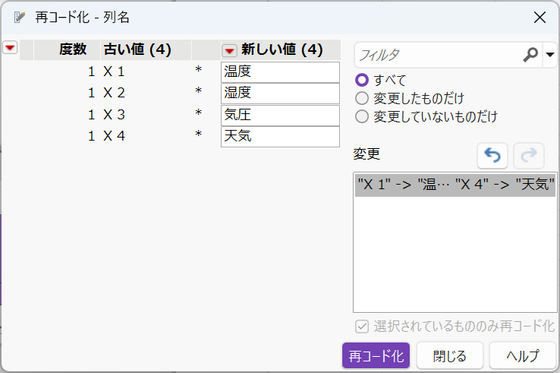
Task: Select old value row X 3
Action: (x=114, y=115)
